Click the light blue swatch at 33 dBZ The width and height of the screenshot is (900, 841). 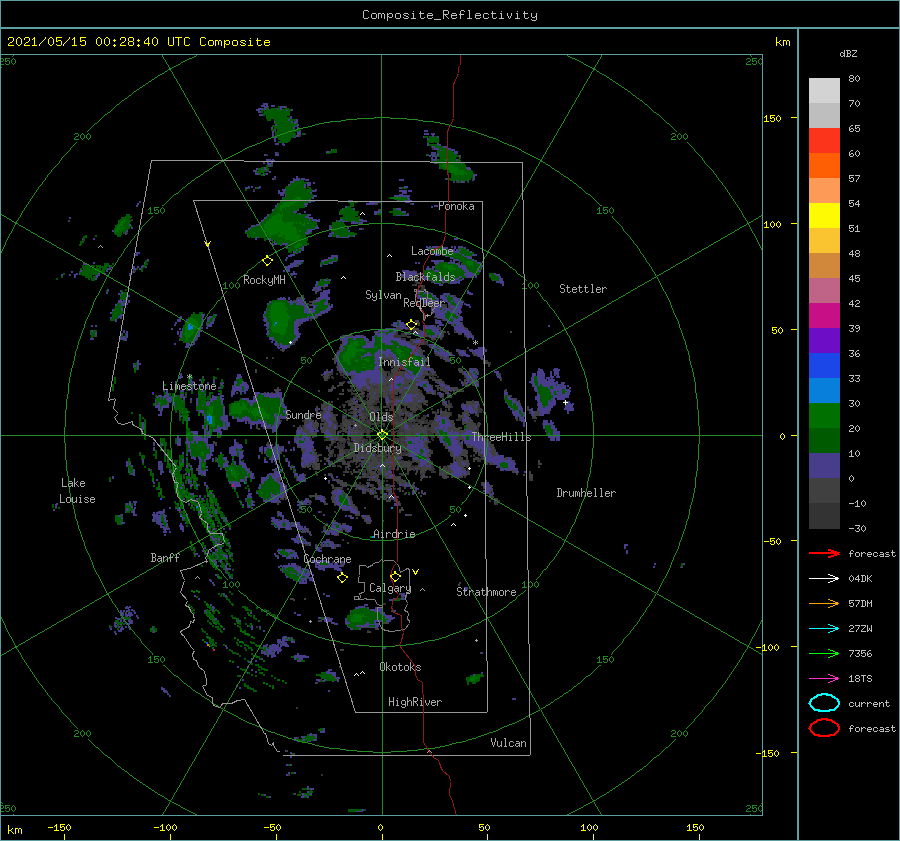coord(824,391)
